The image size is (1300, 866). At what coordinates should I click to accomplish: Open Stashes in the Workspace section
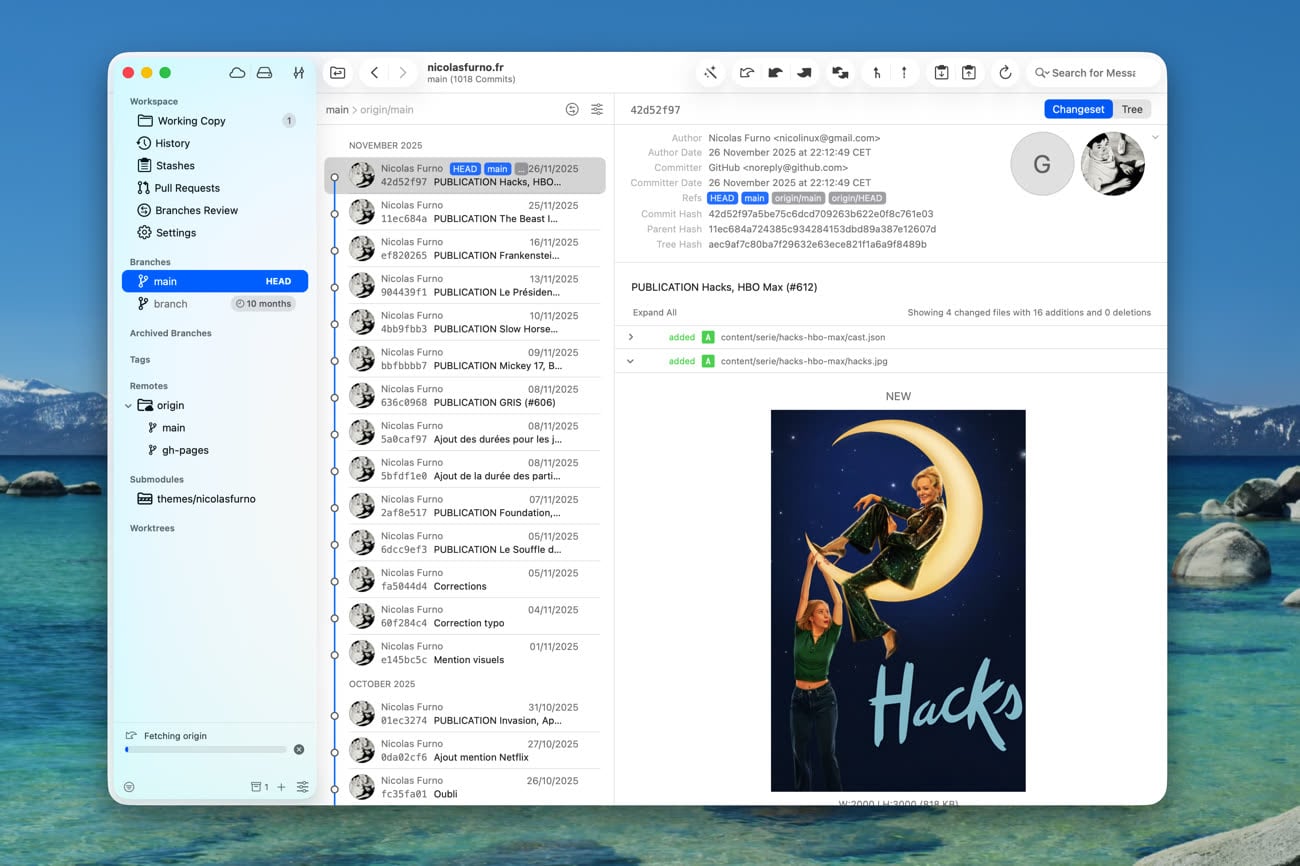[x=175, y=166]
